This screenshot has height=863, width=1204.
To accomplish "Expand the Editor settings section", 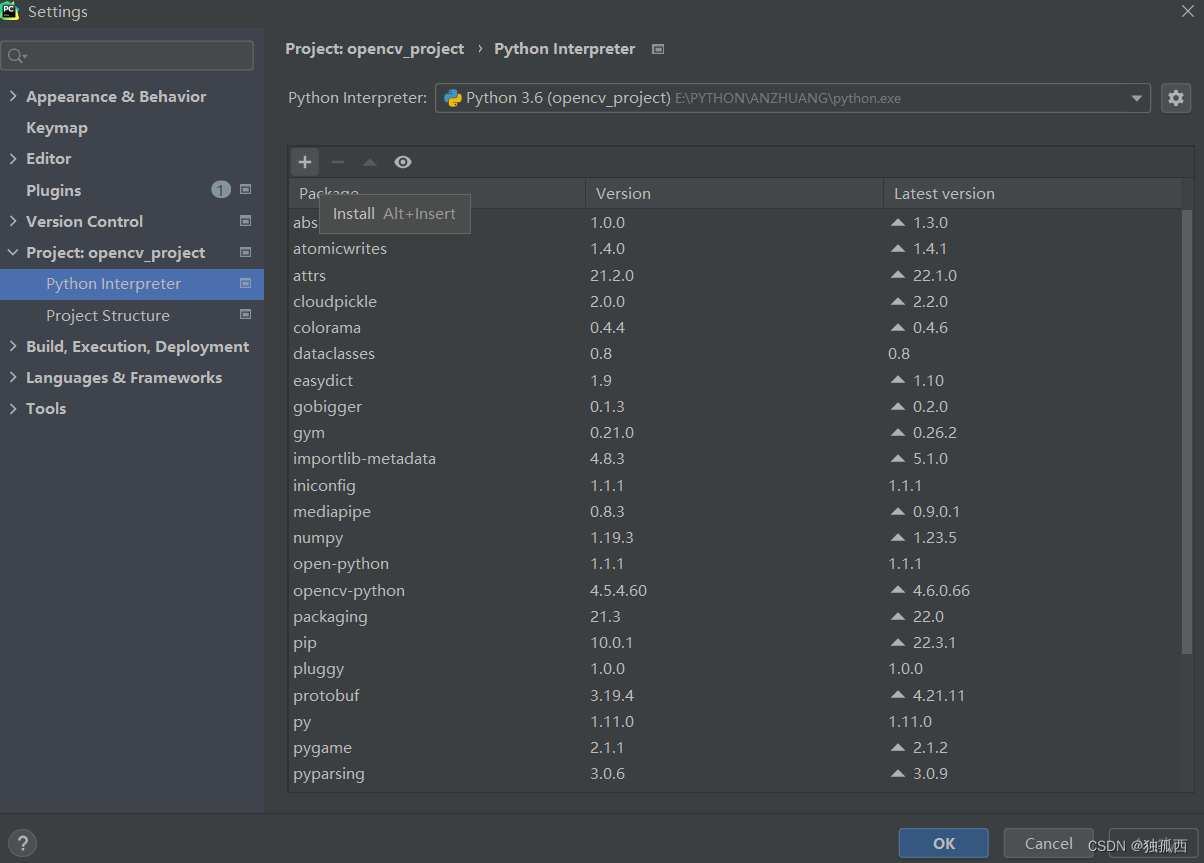I will (13, 159).
